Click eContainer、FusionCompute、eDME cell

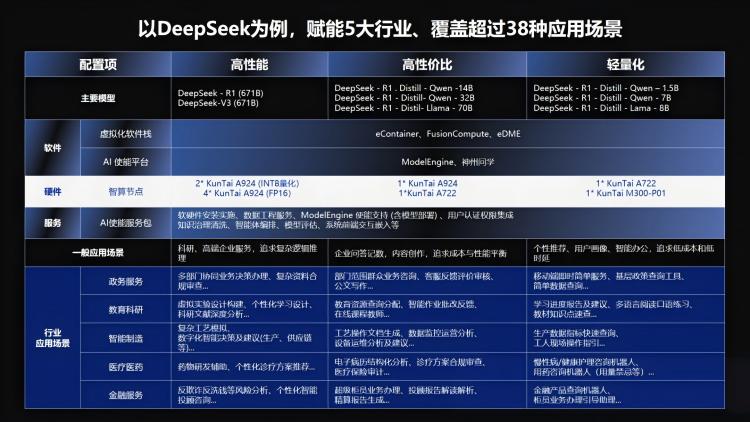pyautogui.click(x=448, y=134)
